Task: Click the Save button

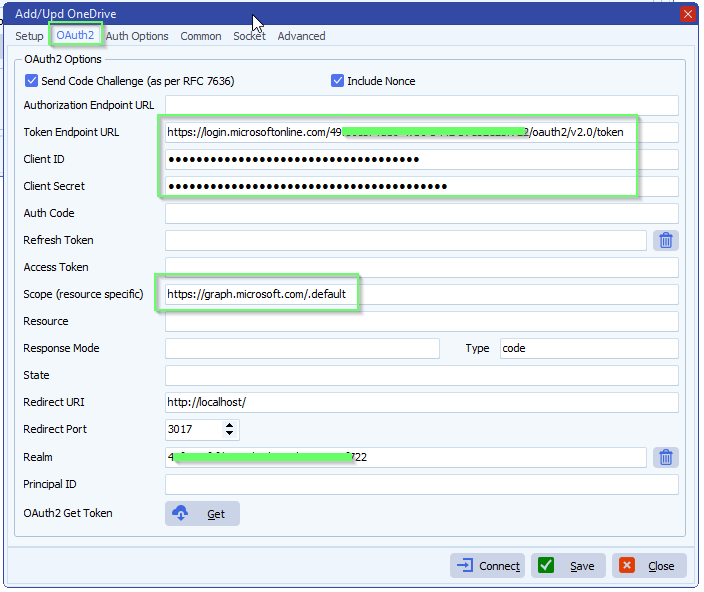Action: click(x=568, y=566)
